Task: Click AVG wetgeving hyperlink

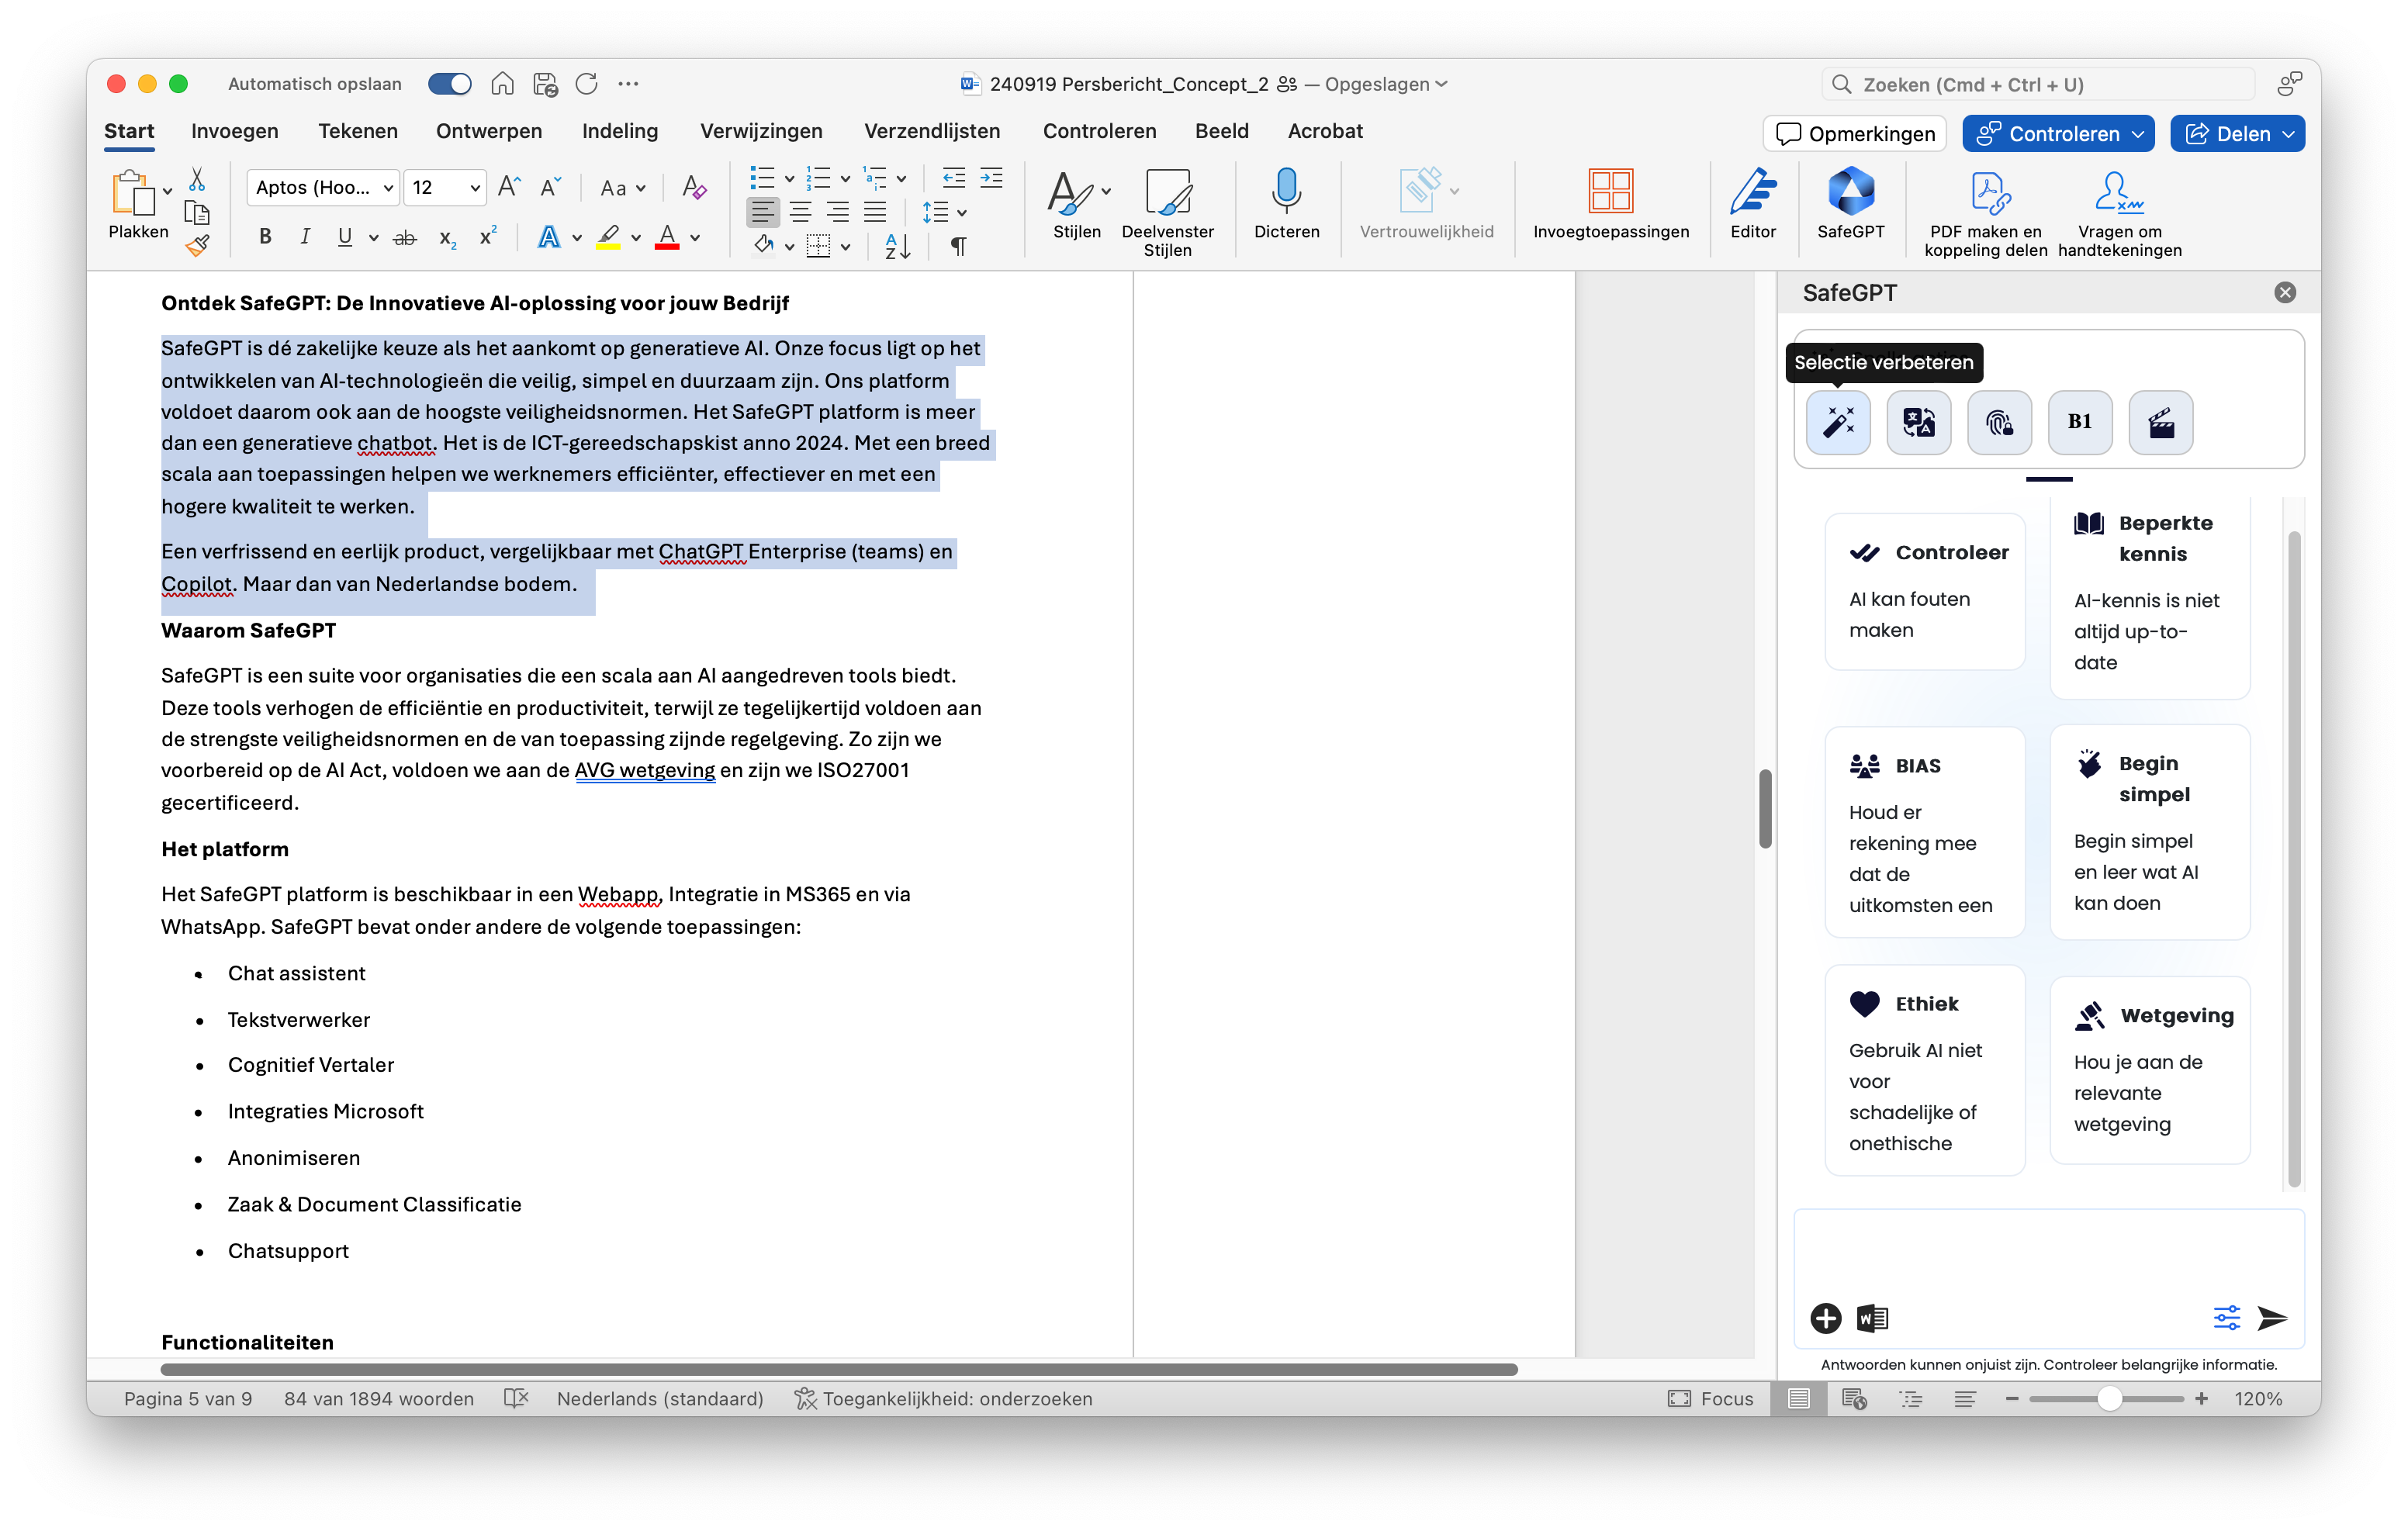Action: coord(644,771)
